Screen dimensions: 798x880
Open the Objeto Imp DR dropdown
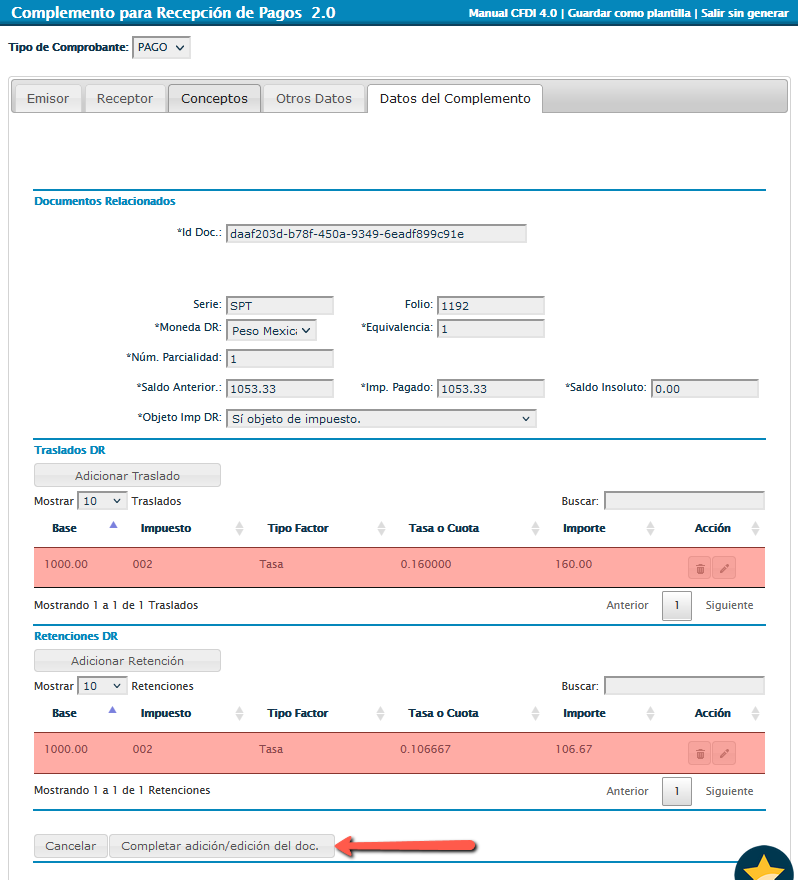point(381,419)
